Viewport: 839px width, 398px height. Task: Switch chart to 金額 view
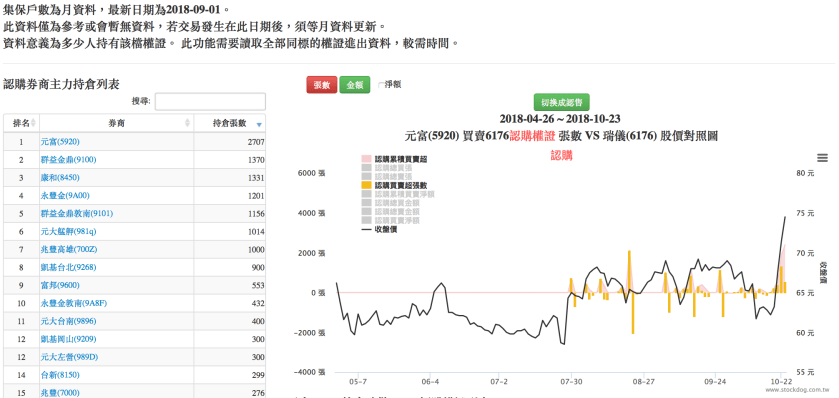coord(355,85)
